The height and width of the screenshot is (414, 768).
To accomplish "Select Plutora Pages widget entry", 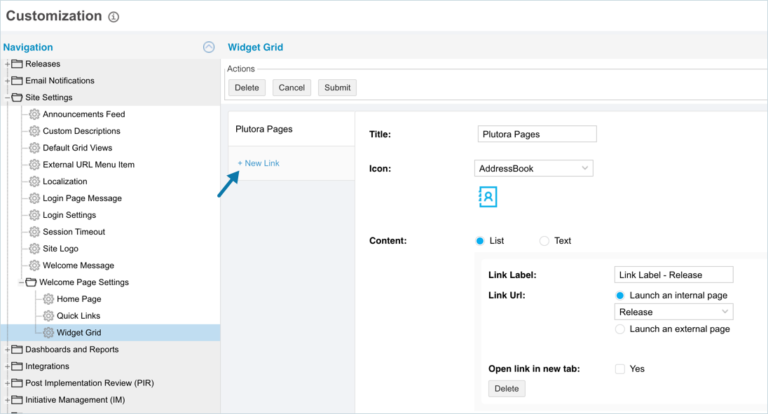I will pos(264,129).
